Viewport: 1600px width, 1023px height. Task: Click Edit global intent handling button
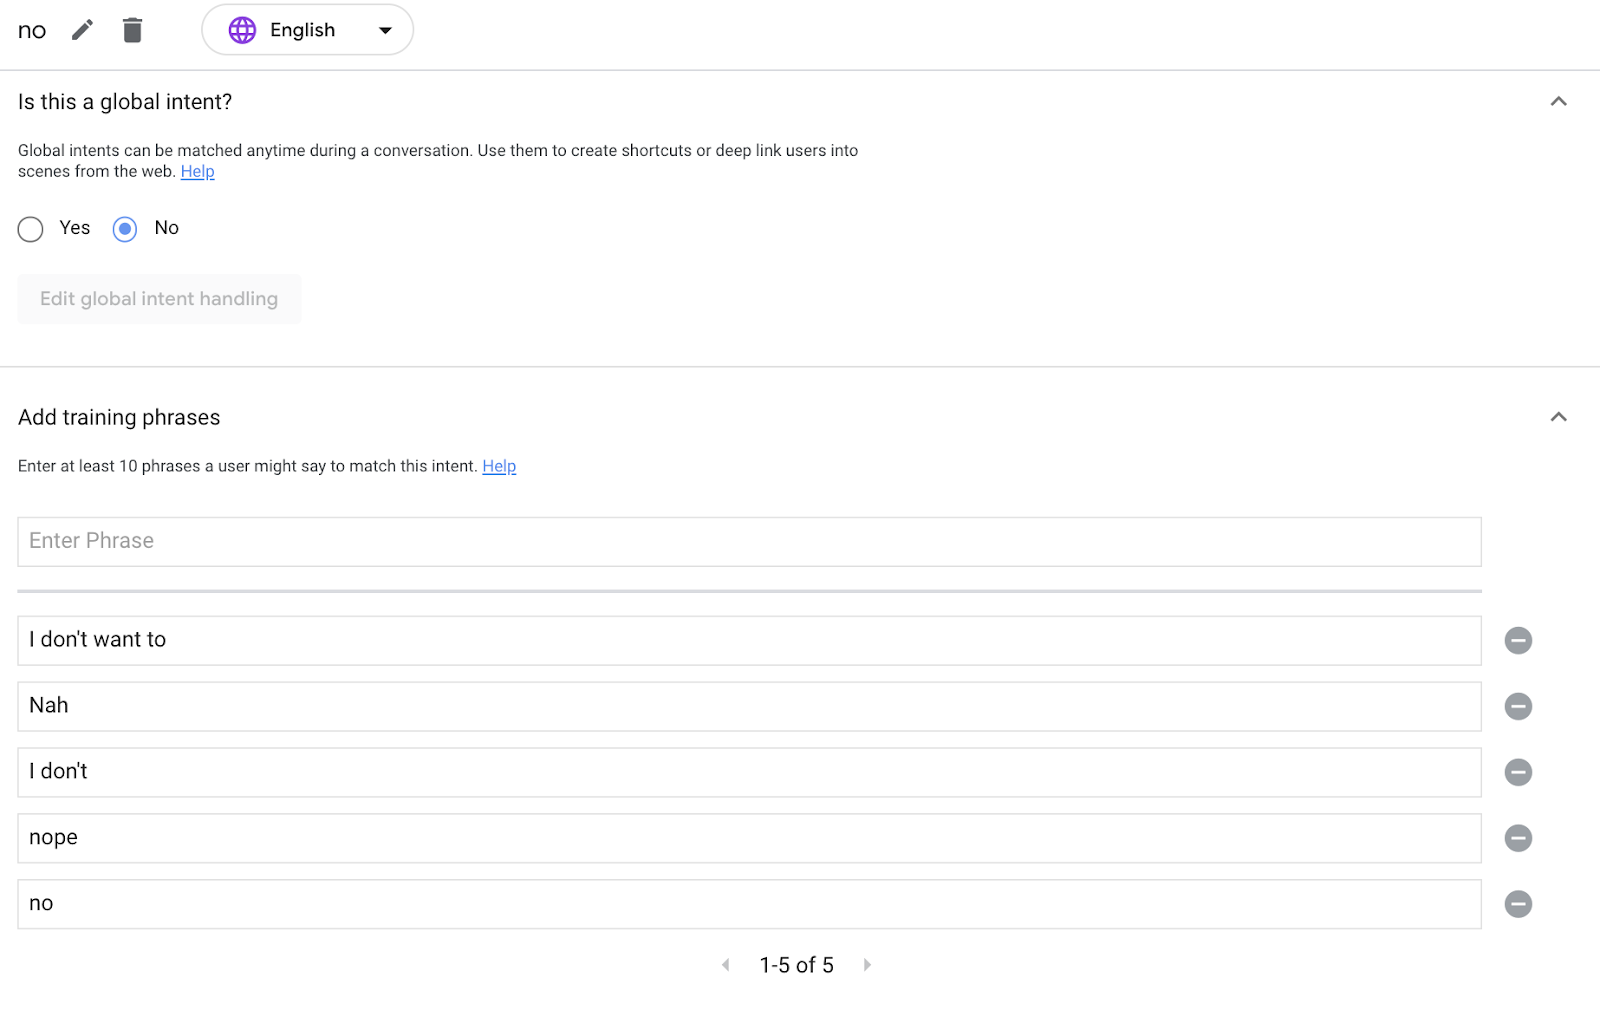159,299
